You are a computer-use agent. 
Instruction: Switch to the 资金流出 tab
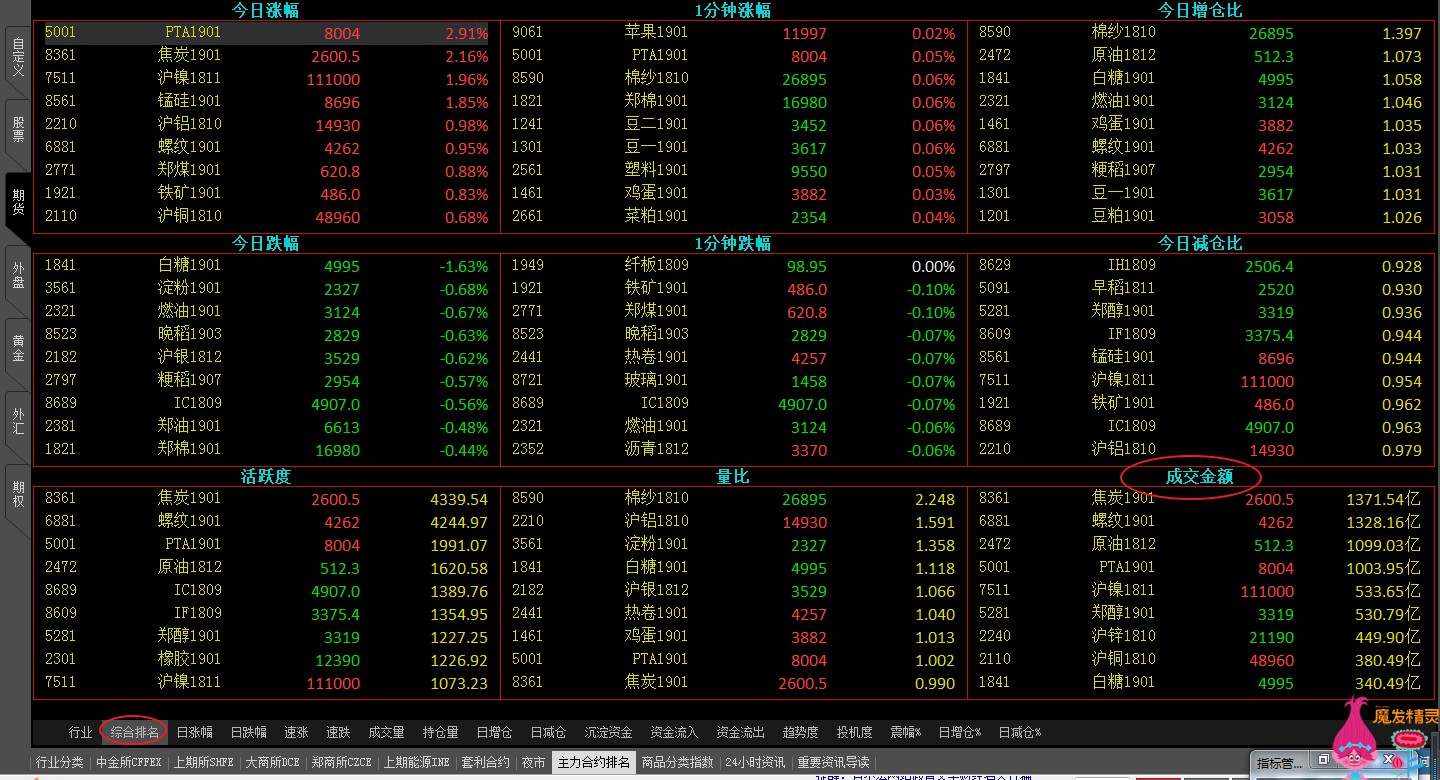click(x=740, y=733)
